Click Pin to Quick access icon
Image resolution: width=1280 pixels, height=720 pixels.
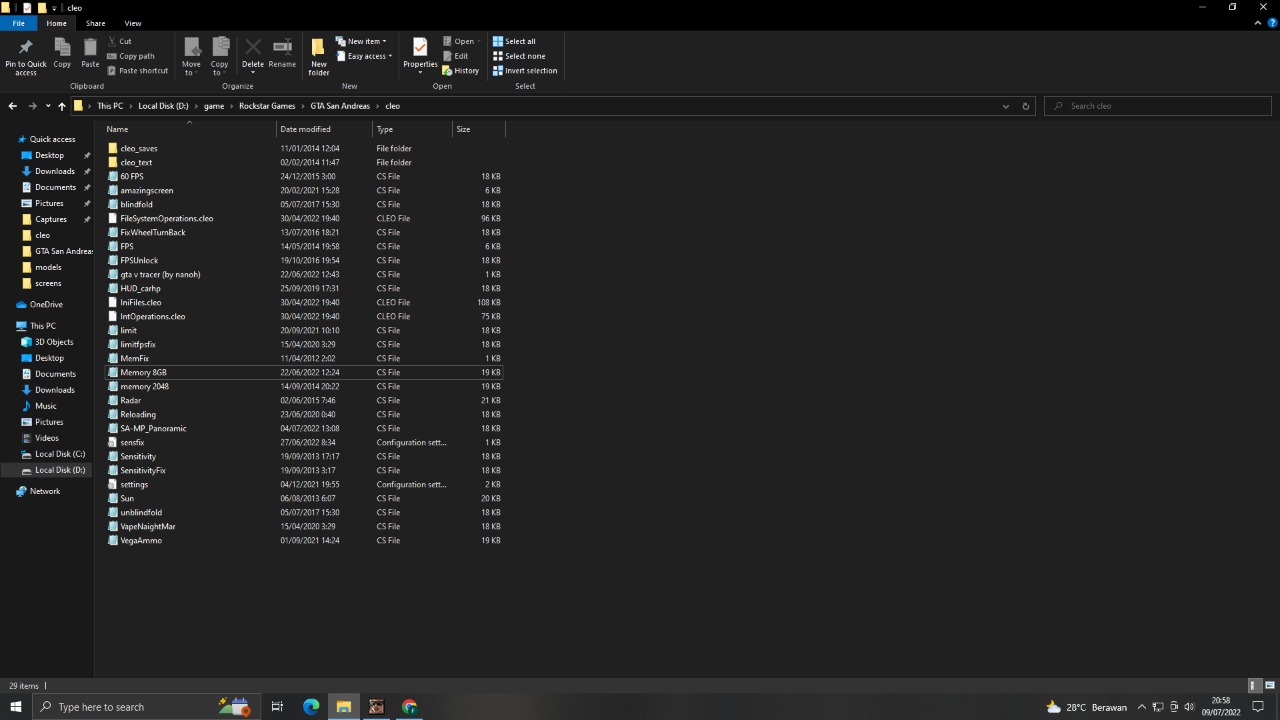pos(26,56)
